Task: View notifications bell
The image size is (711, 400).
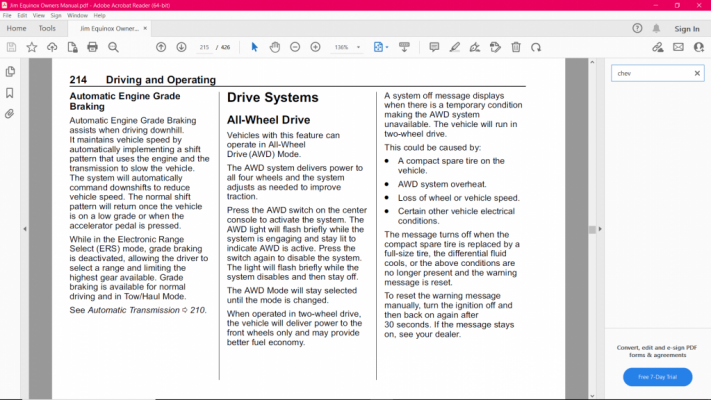Action: click(x=656, y=29)
